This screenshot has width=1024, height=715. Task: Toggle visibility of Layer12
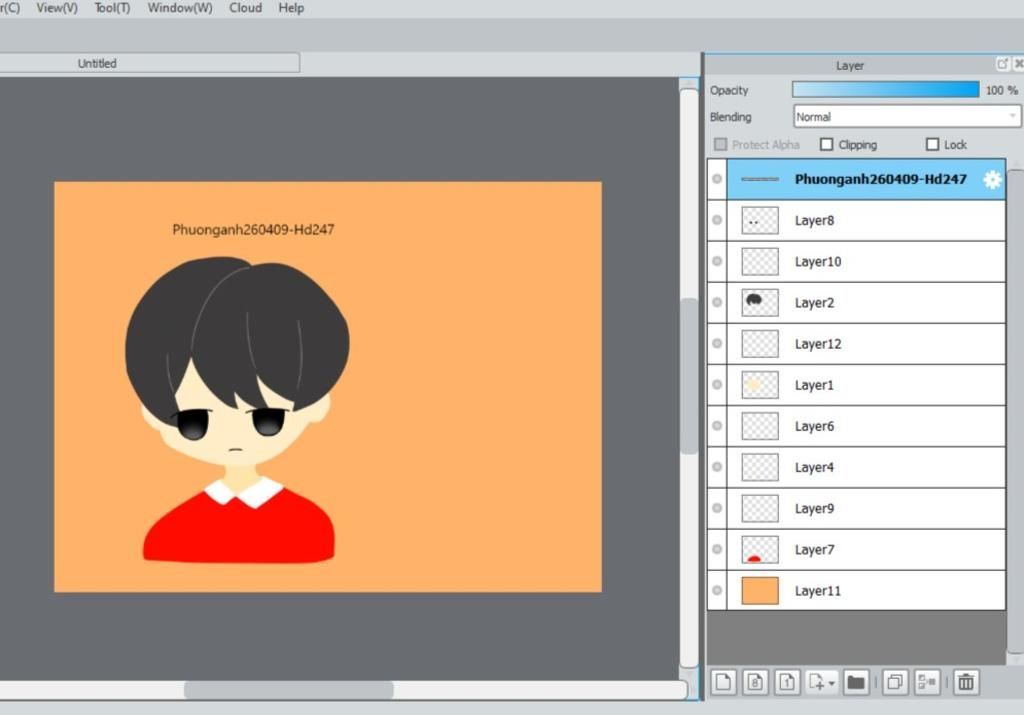[717, 343]
